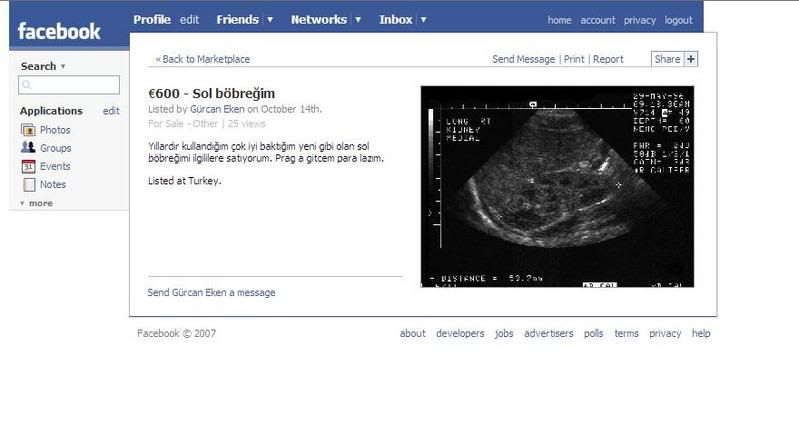
Task: Open the Inbox menu item
Action: [396, 19]
